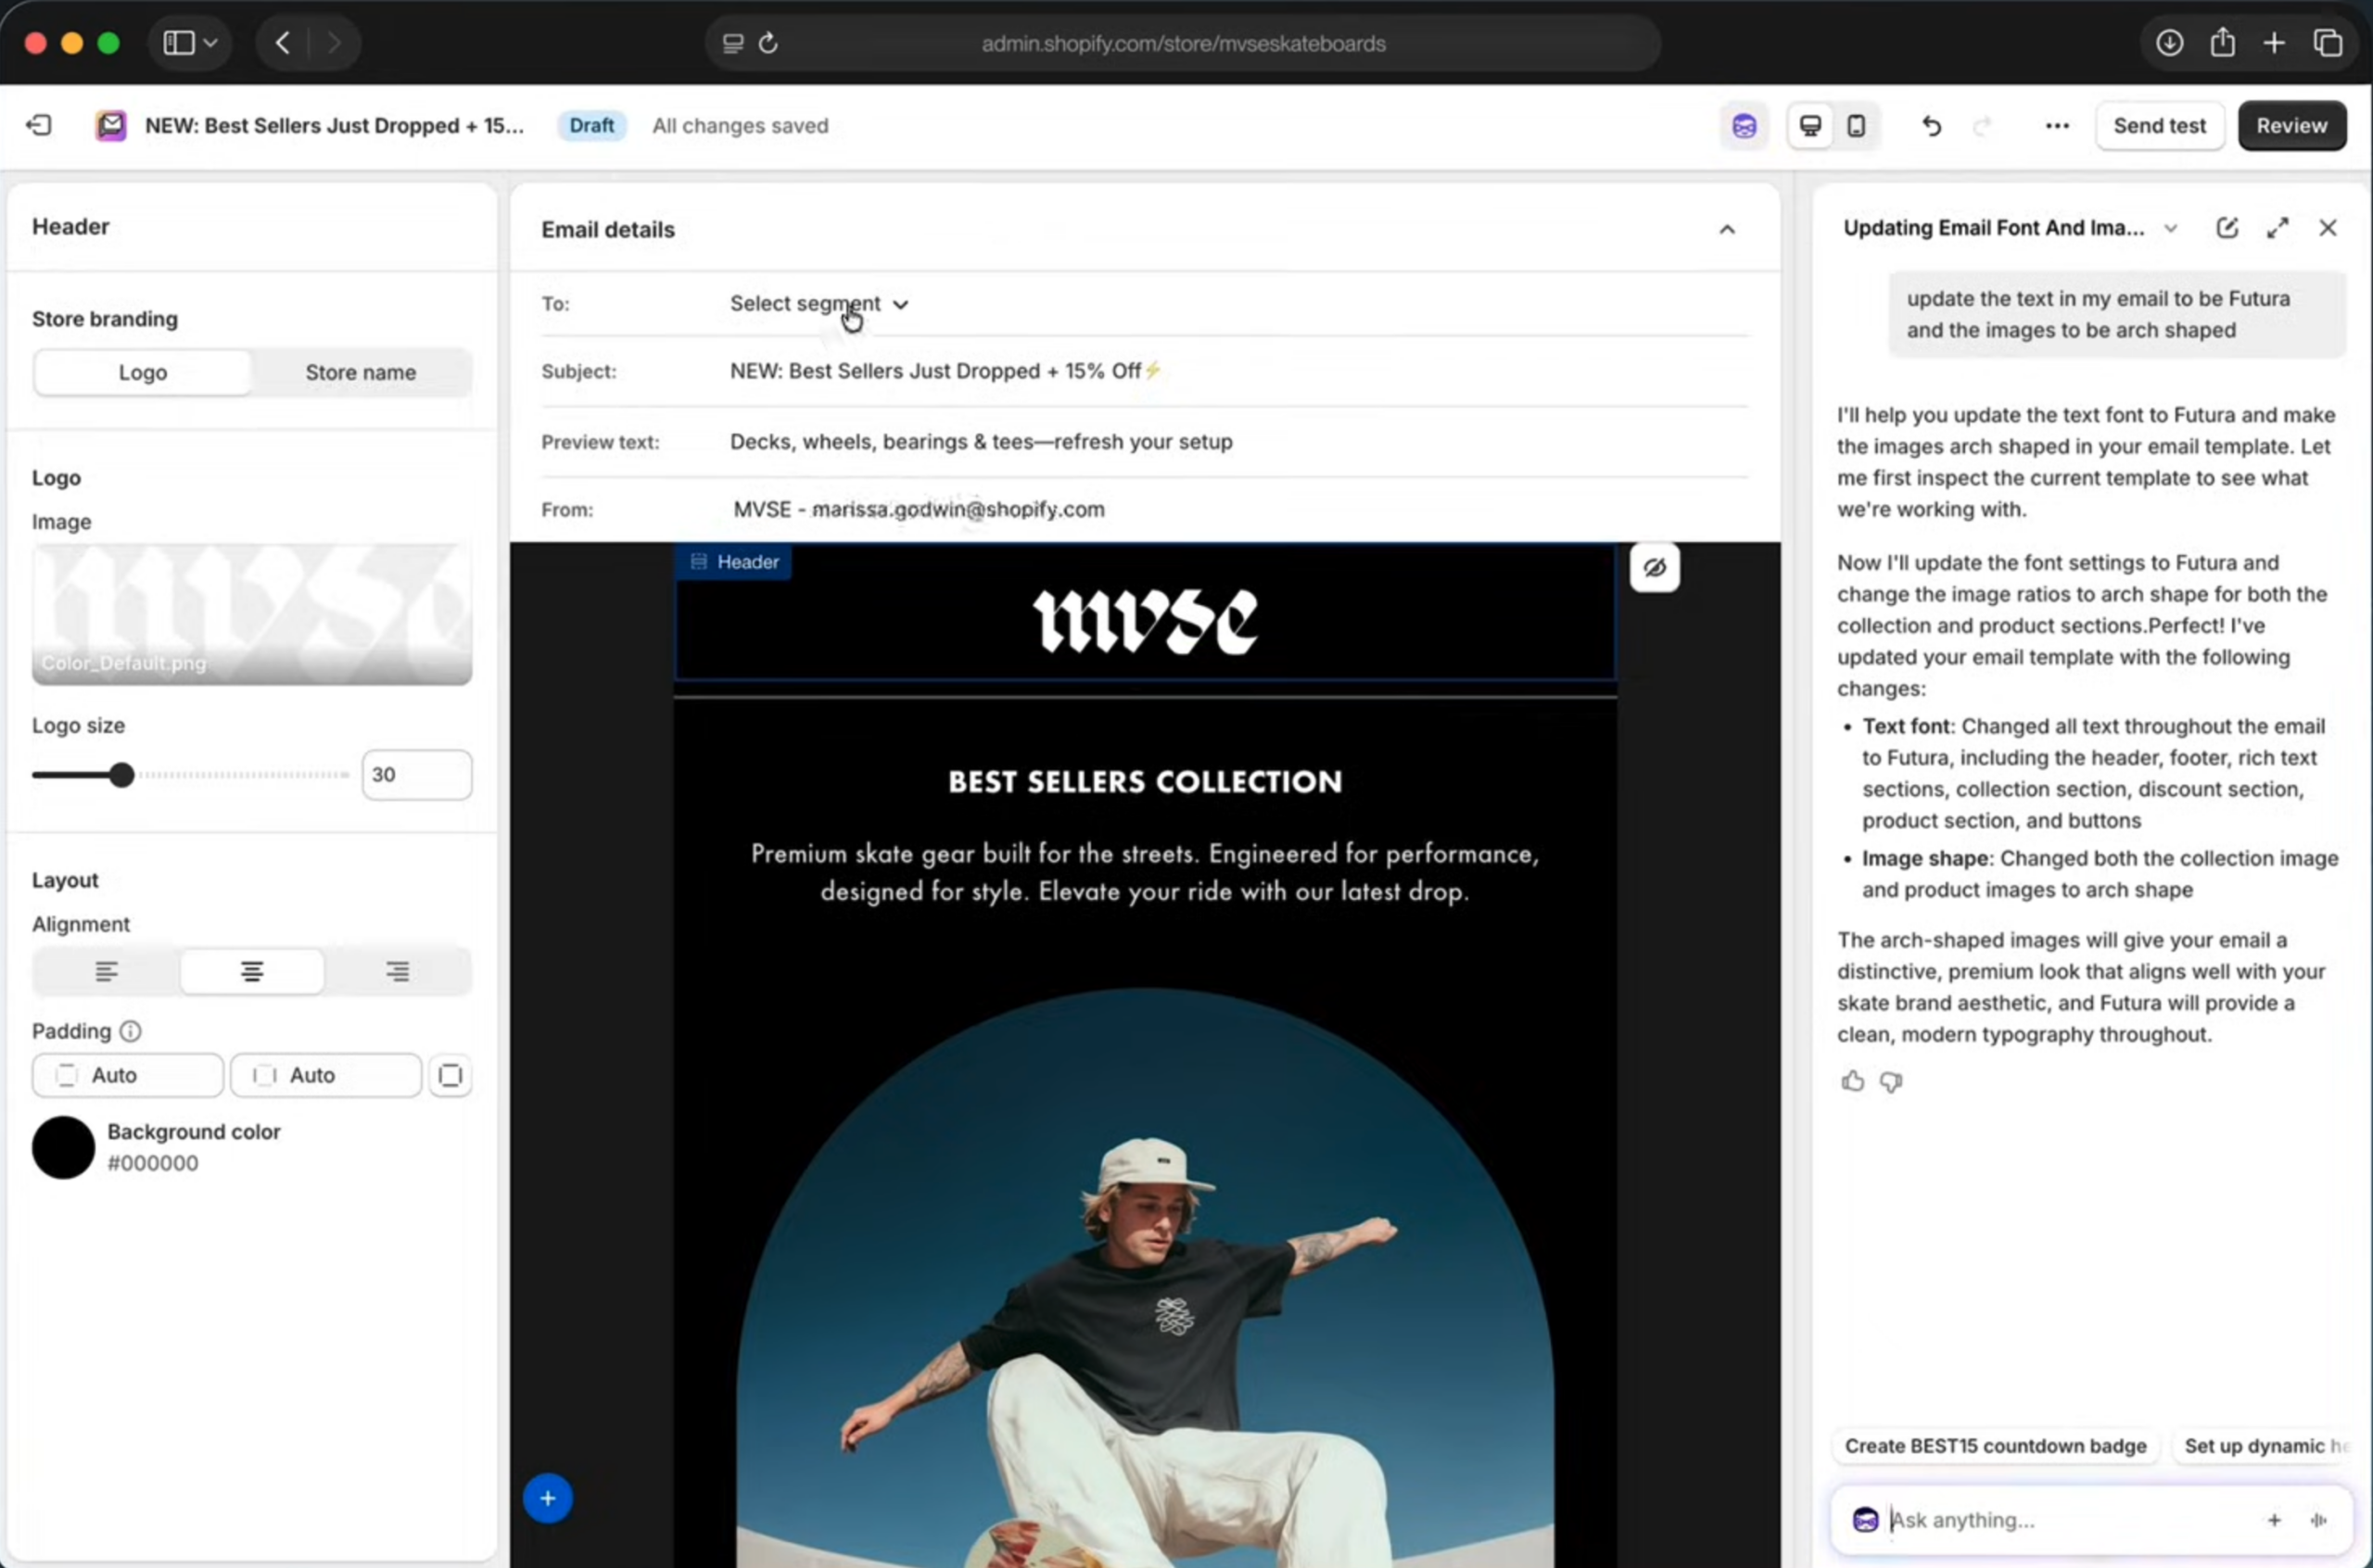Open Safari downloads icon
2373x1568 pixels.
(x=2169, y=43)
